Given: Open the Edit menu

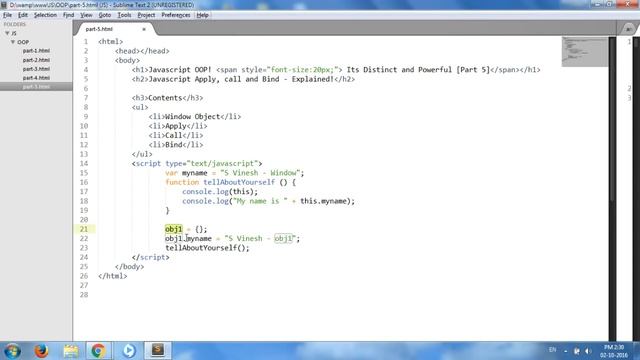Looking at the screenshot, I should [x=23, y=15].
